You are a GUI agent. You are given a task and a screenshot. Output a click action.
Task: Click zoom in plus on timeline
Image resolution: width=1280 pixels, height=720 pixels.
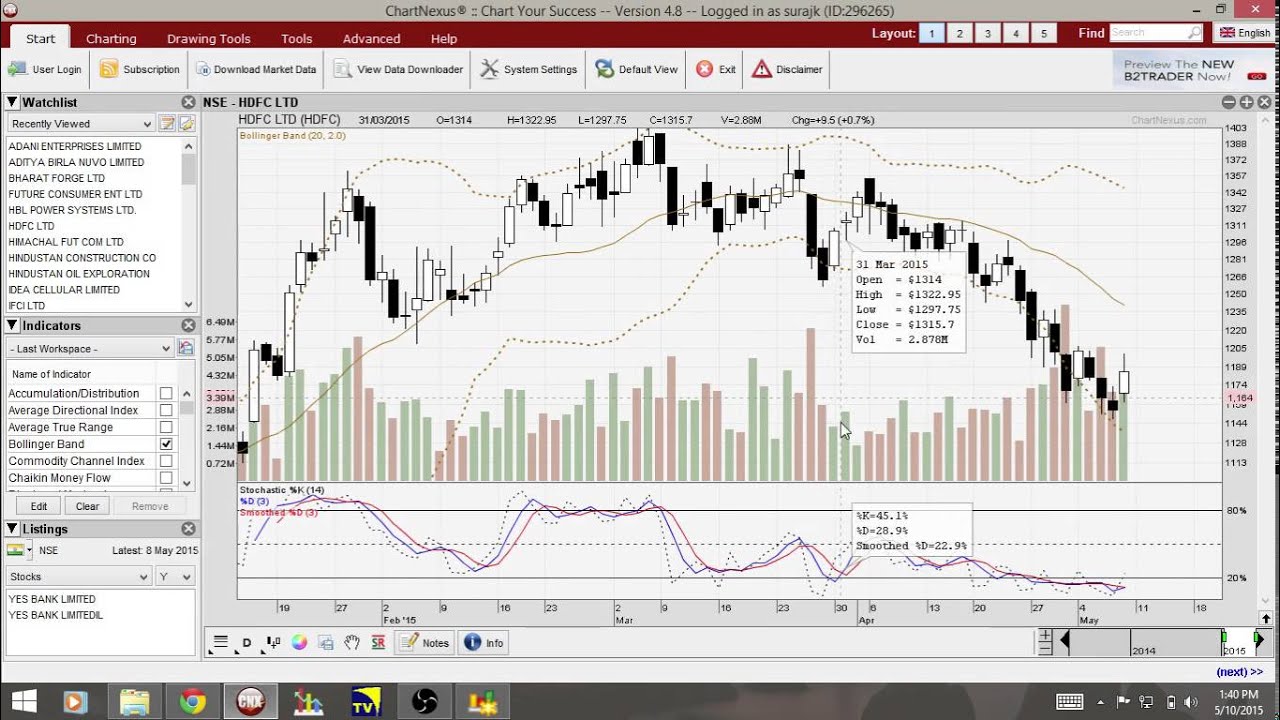1045,635
